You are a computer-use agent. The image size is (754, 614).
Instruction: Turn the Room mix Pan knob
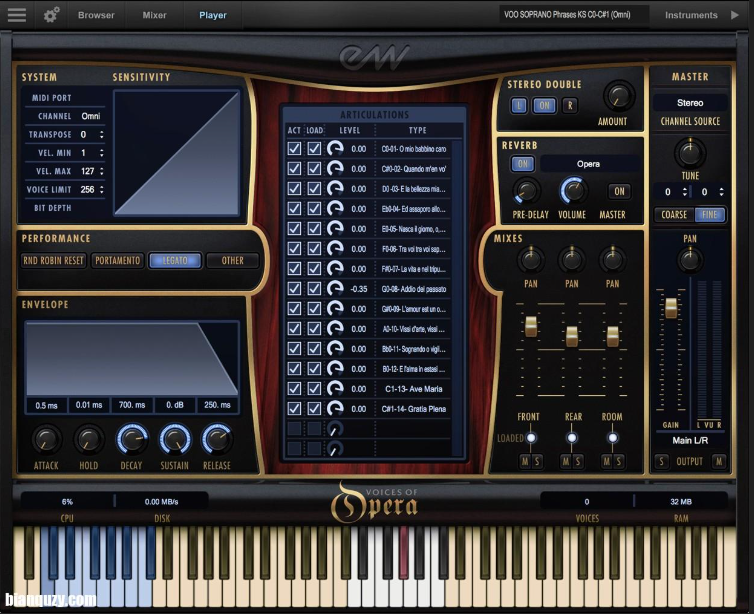613,260
